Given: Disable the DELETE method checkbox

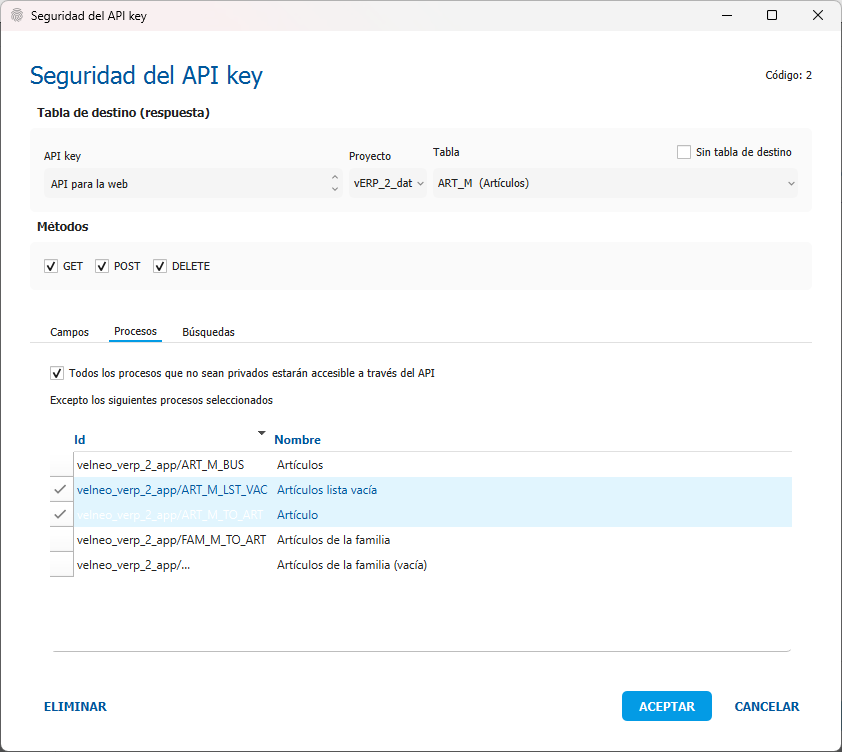Looking at the screenshot, I should pyautogui.click(x=160, y=267).
